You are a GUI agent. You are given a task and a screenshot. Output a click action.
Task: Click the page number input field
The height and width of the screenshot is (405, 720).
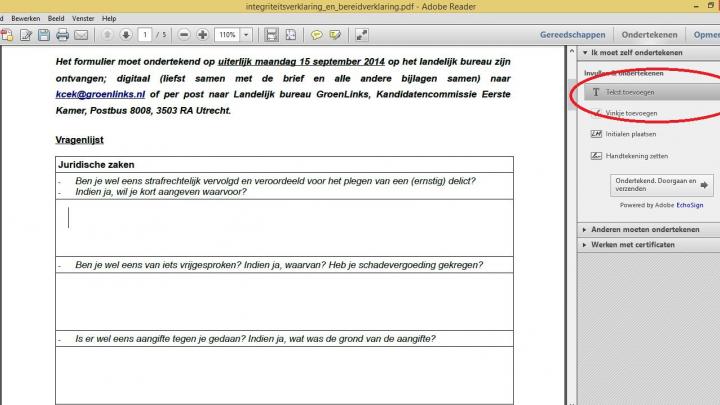(146, 35)
